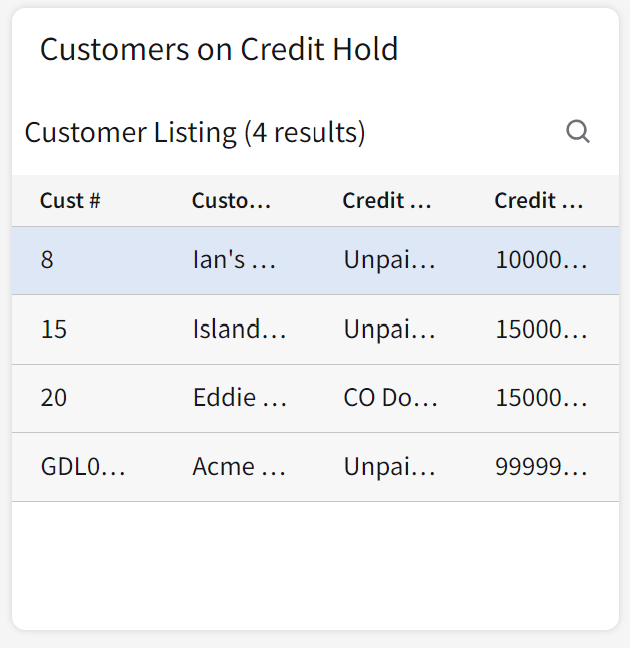Click the Island... customer name cell
The height and width of the screenshot is (648, 630).
coord(239,329)
